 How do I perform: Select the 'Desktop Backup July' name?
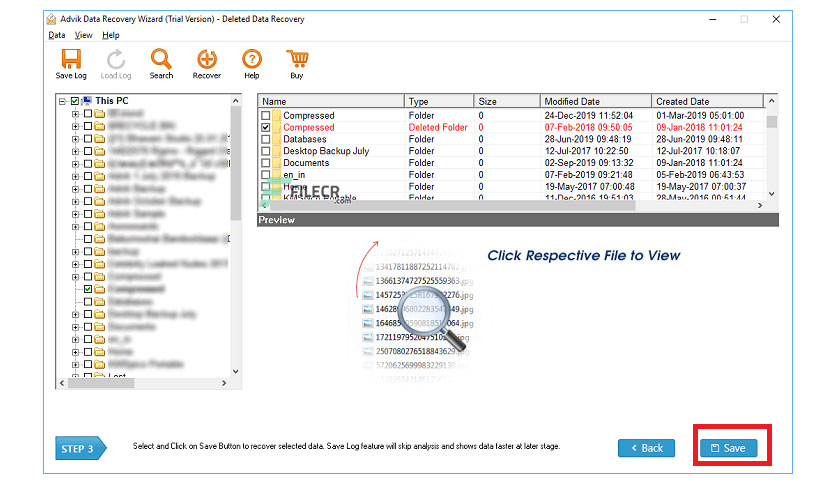tap(326, 151)
